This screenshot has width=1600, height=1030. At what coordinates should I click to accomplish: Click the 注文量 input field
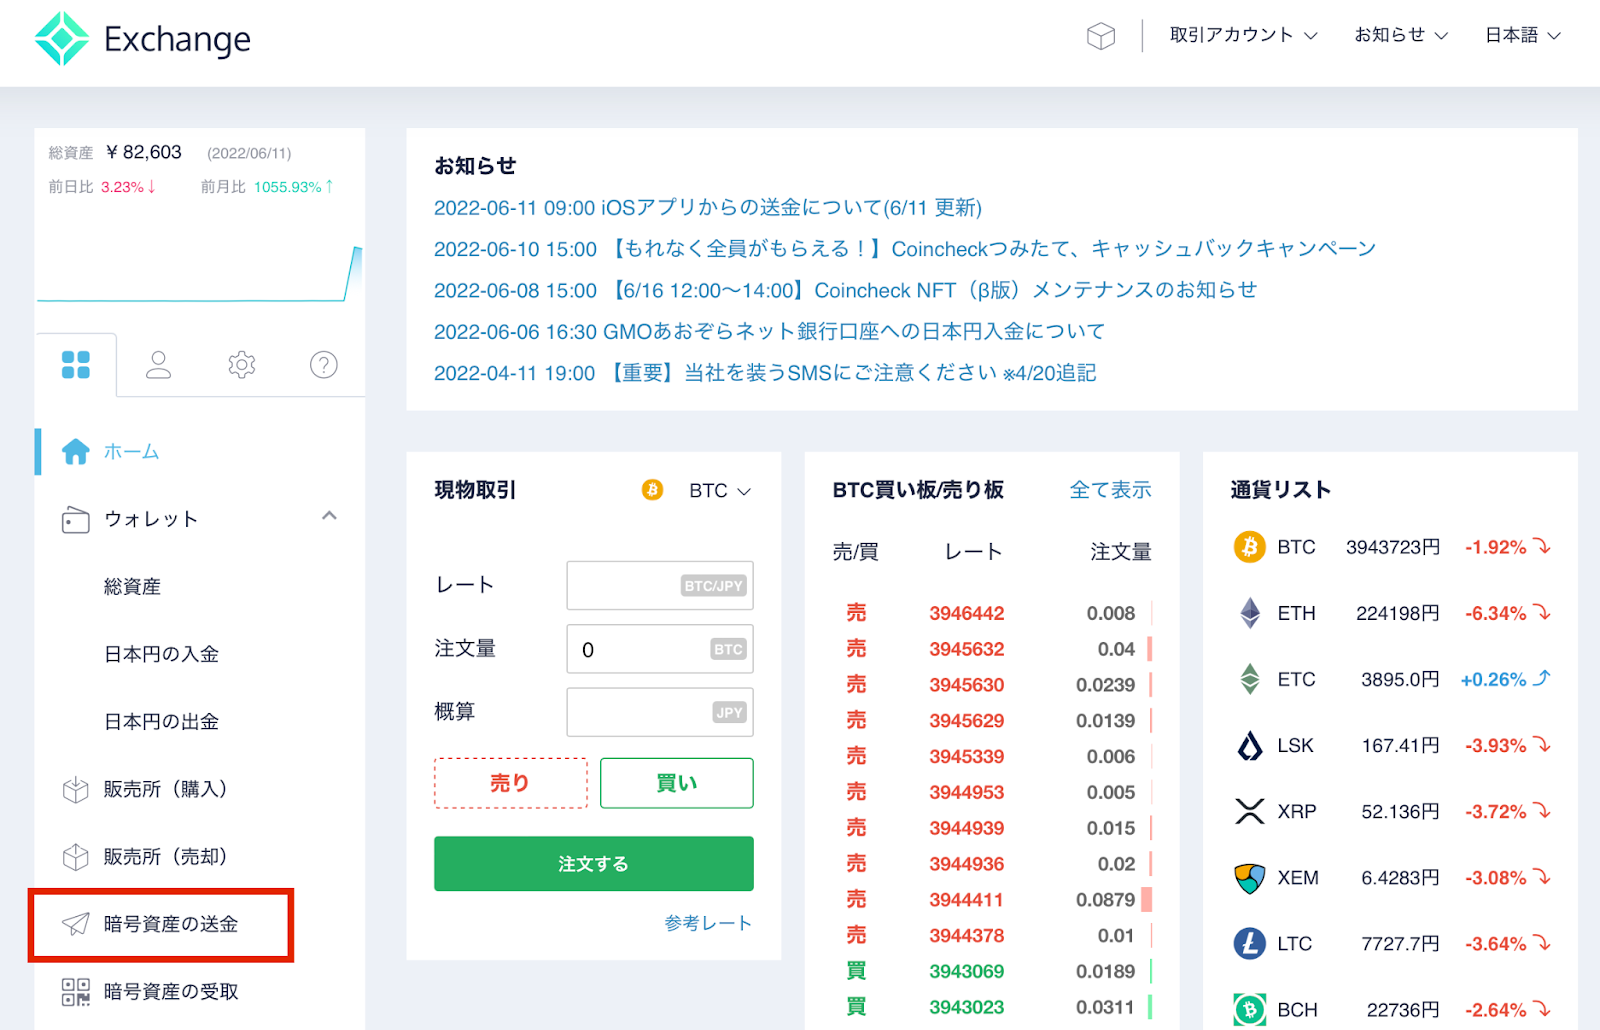660,649
